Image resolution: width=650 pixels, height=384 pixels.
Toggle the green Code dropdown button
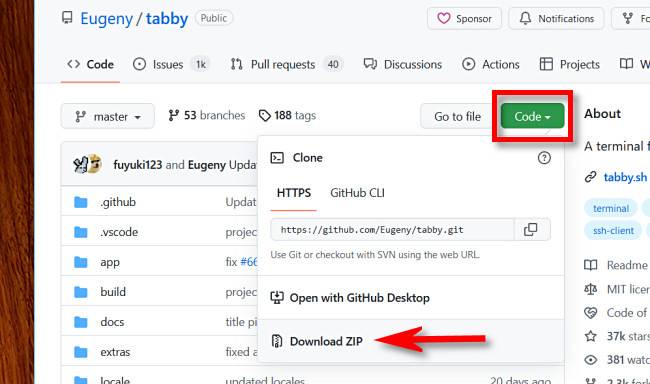pos(532,117)
